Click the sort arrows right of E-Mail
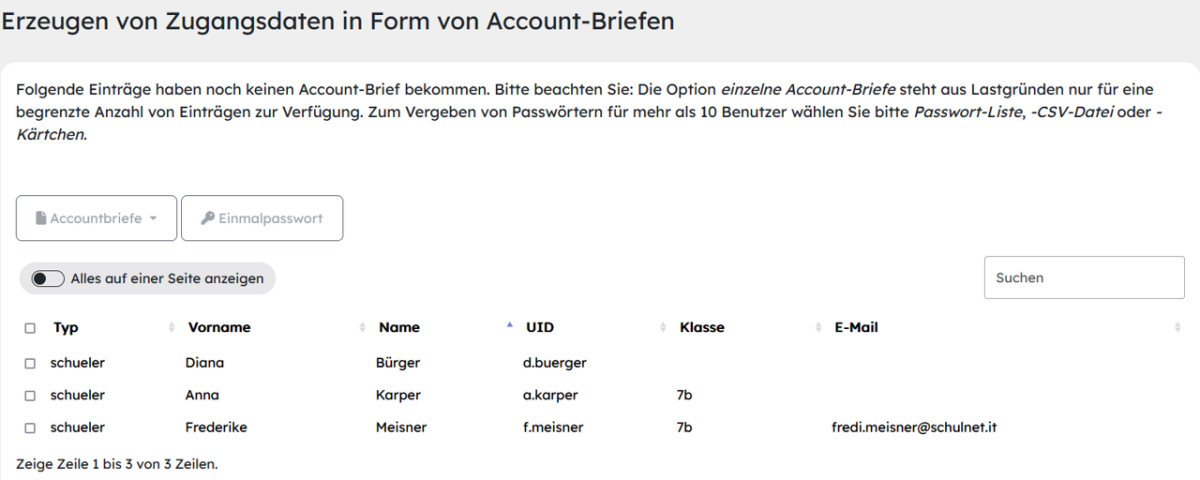 1177,327
